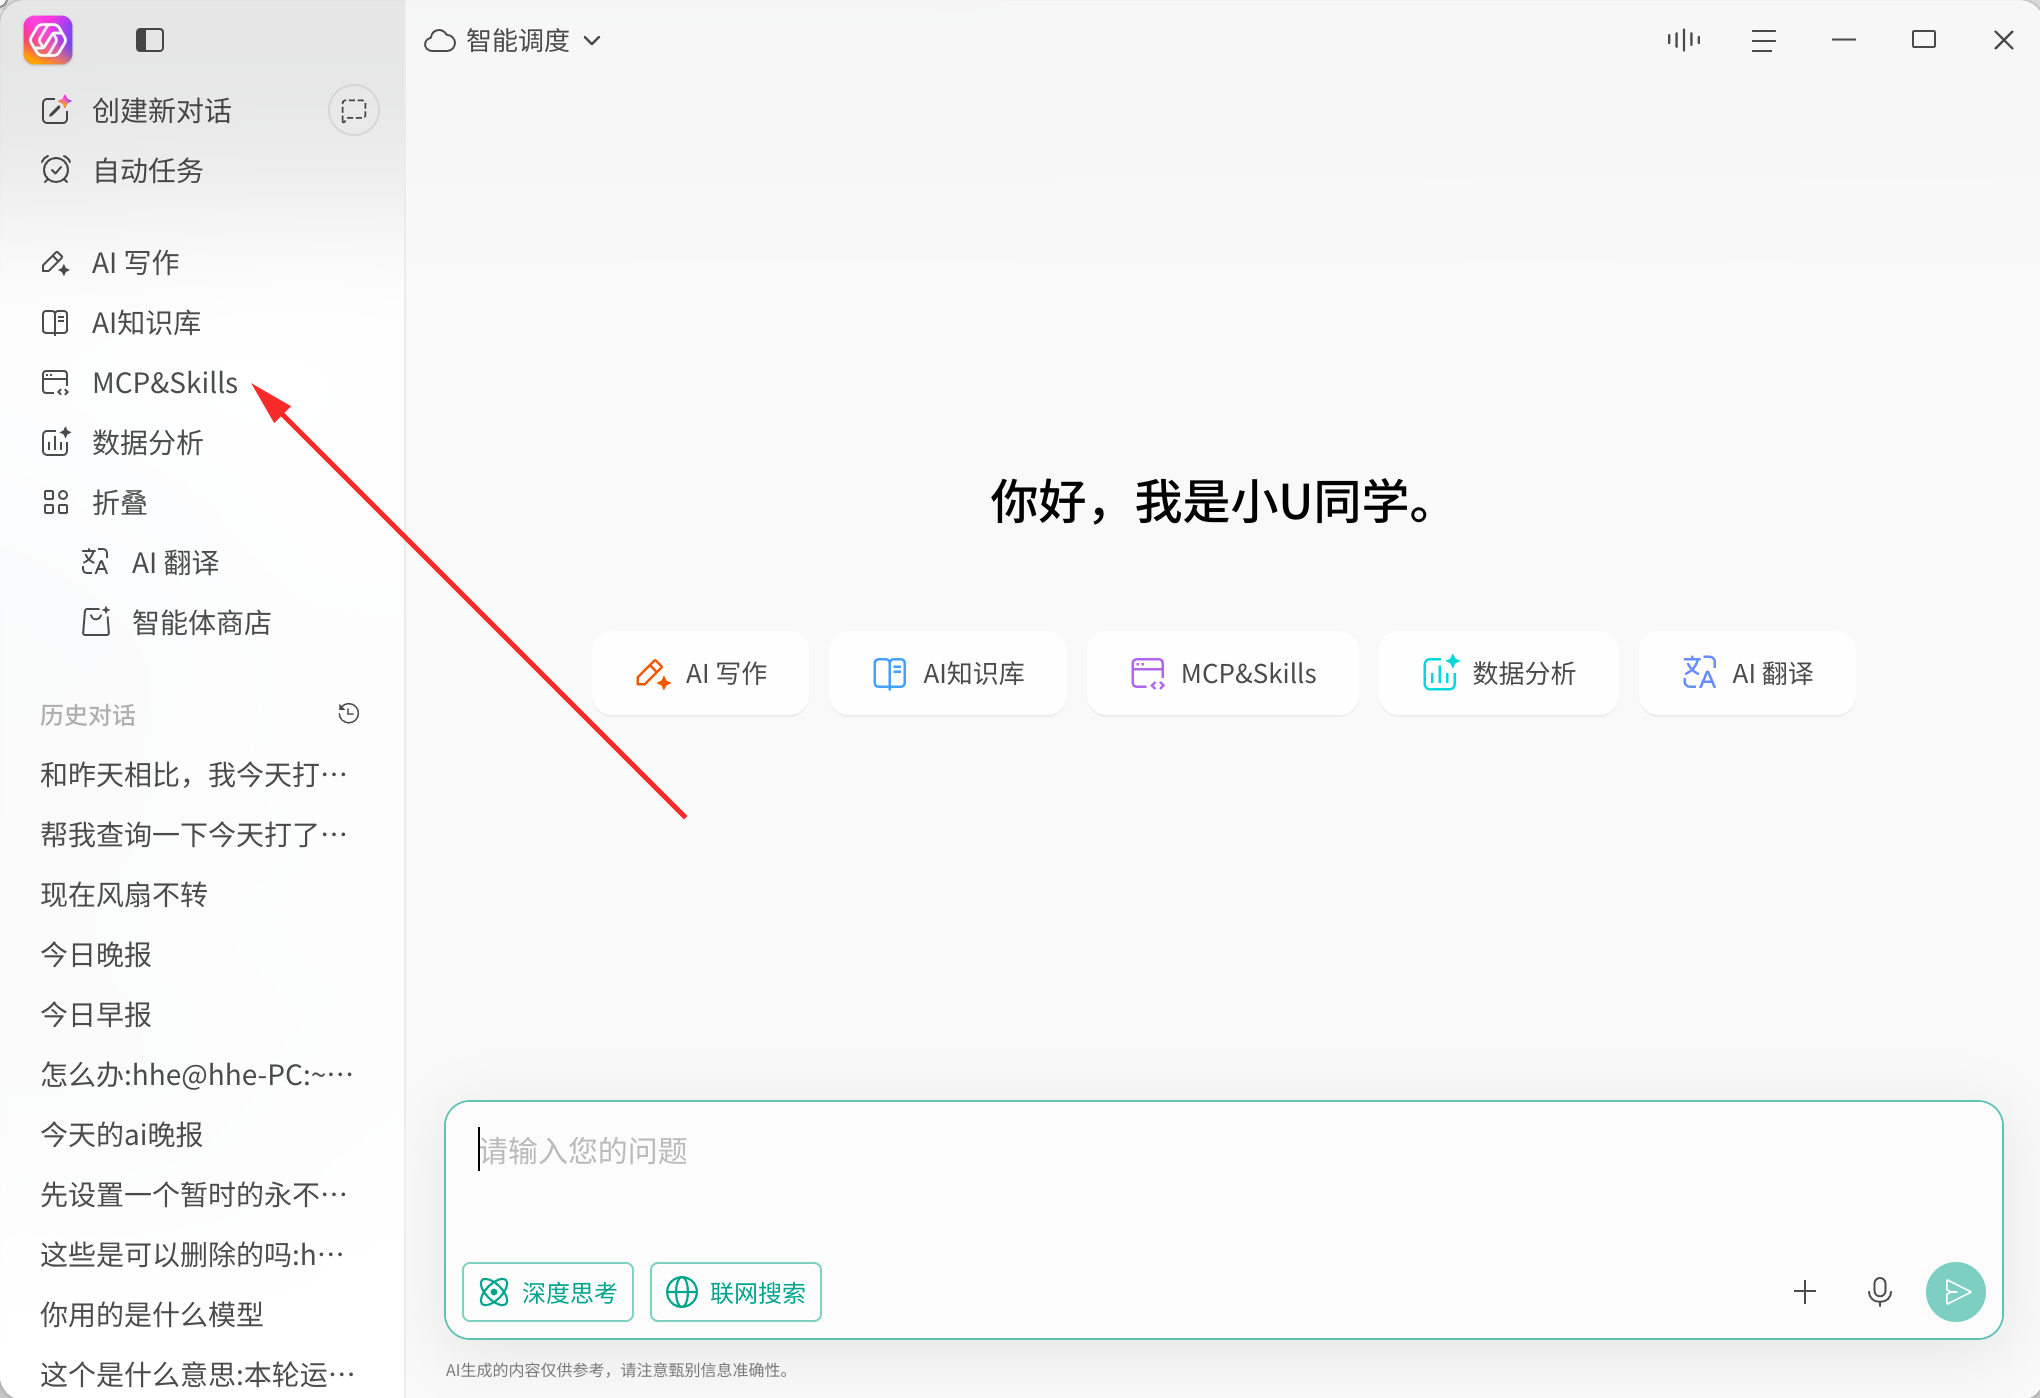Toggle 深度思考 mode
The width and height of the screenshot is (2040, 1398).
pyautogui.click(x=548, y=1292)
